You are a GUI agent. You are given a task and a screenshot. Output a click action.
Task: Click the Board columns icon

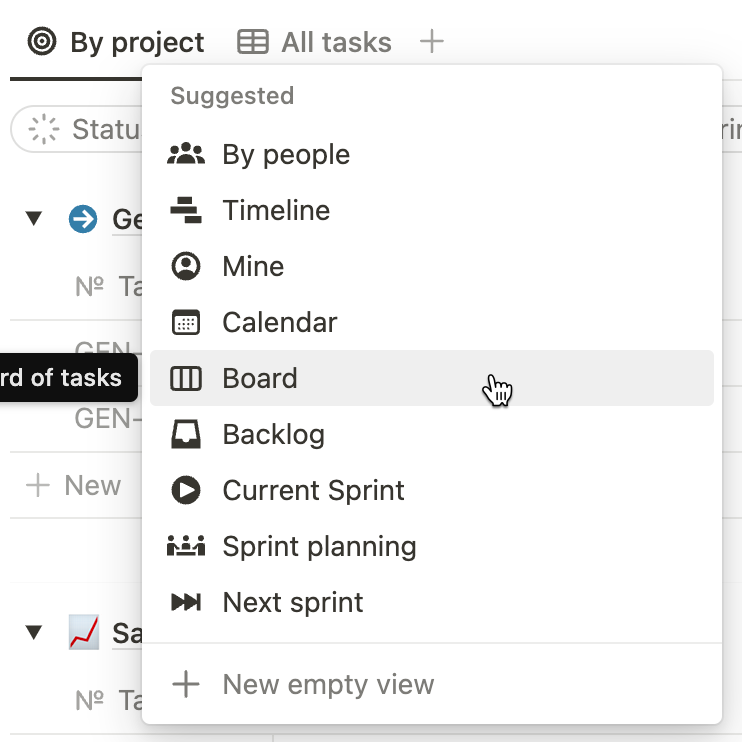pos(186,379)
